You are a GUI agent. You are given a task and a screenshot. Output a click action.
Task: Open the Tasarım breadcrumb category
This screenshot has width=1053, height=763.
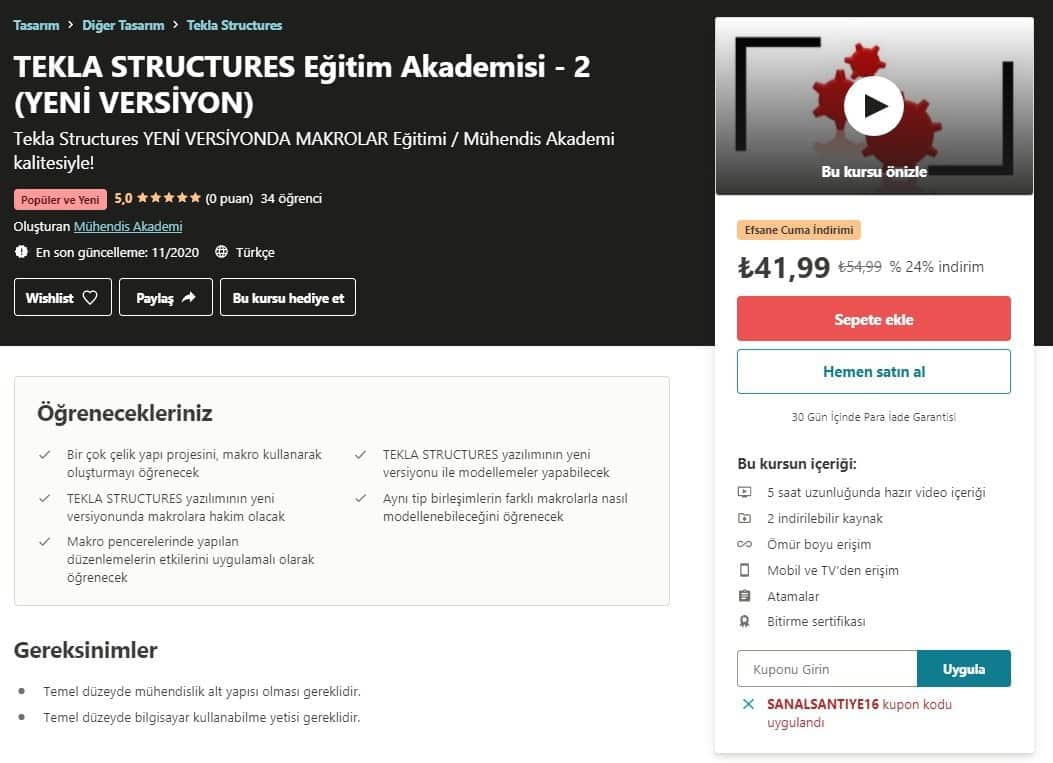[36, 25]
